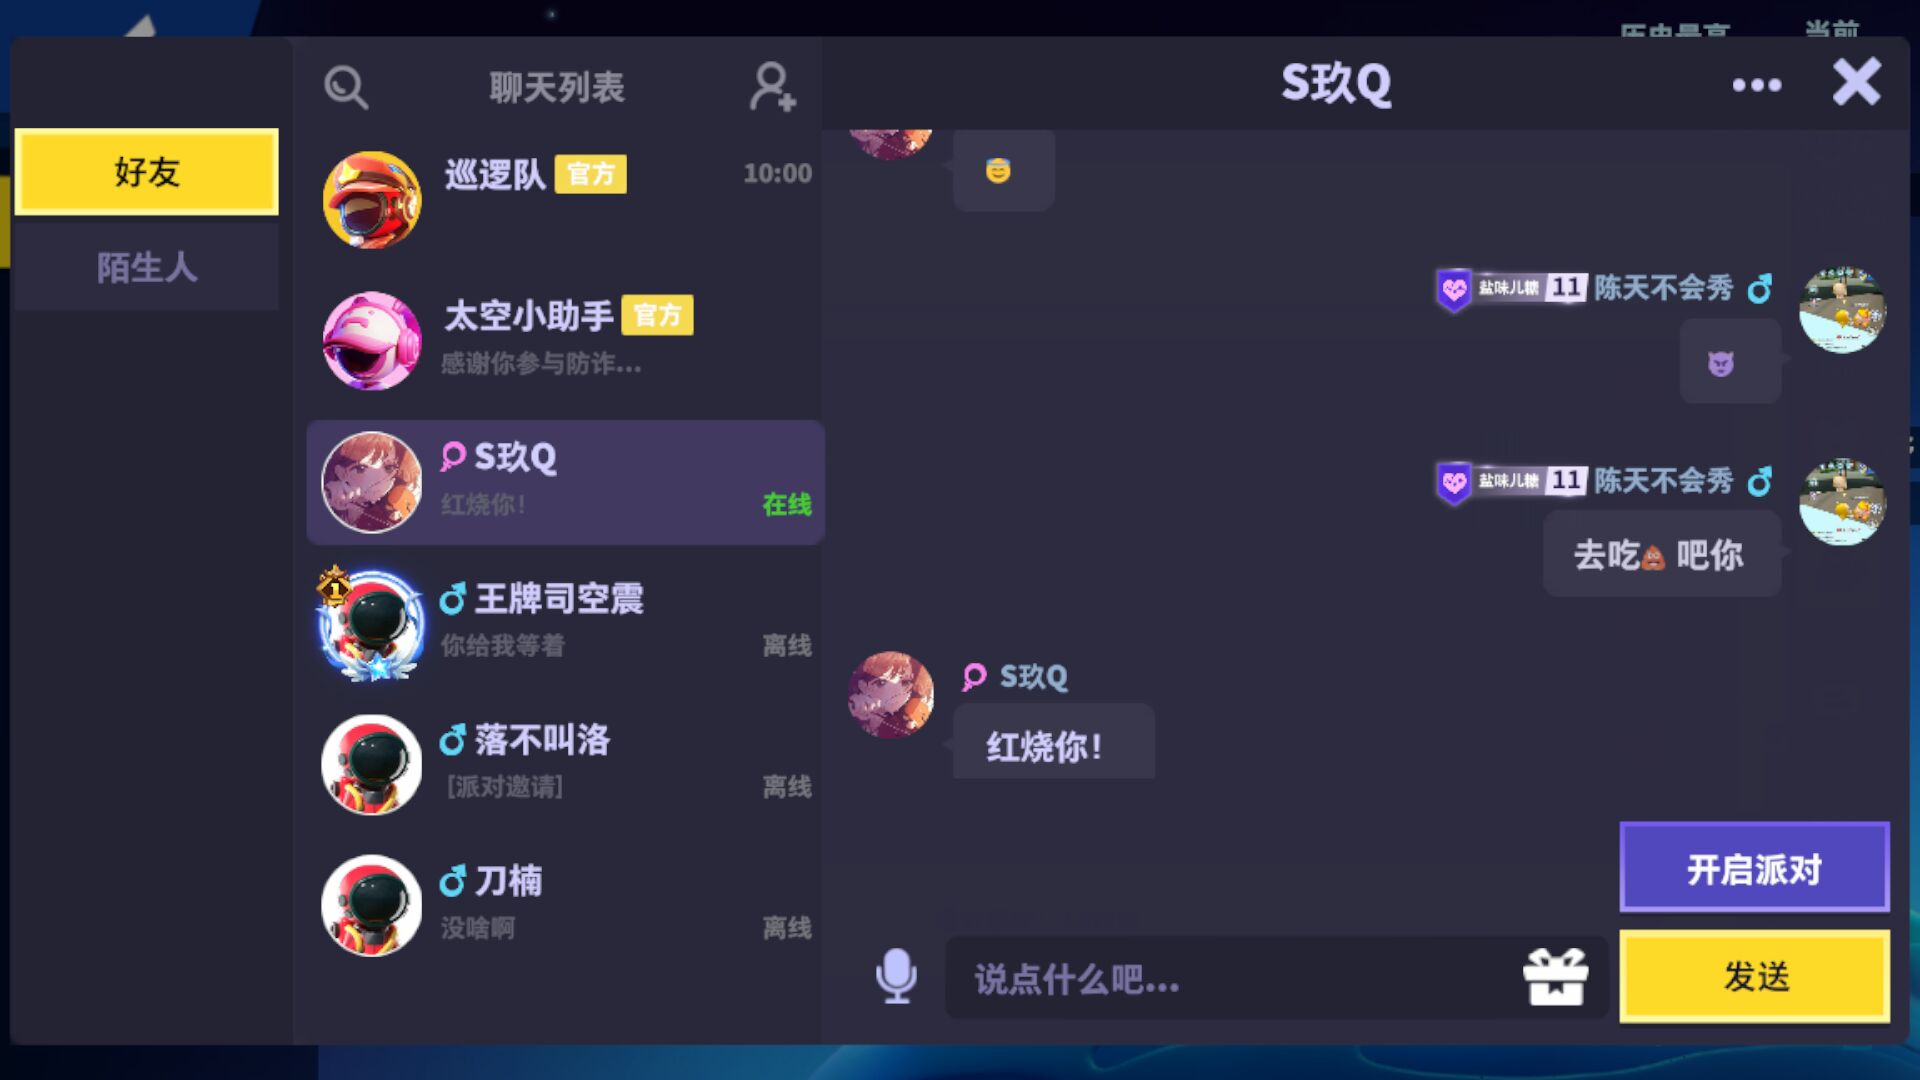Start a party with 开启派对

1755,868
